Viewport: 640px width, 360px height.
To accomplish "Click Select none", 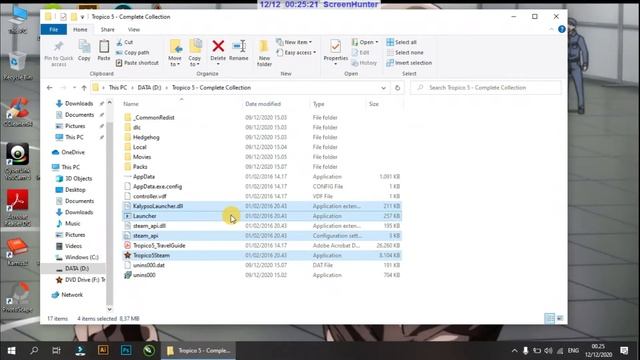I will coord(405,53).
